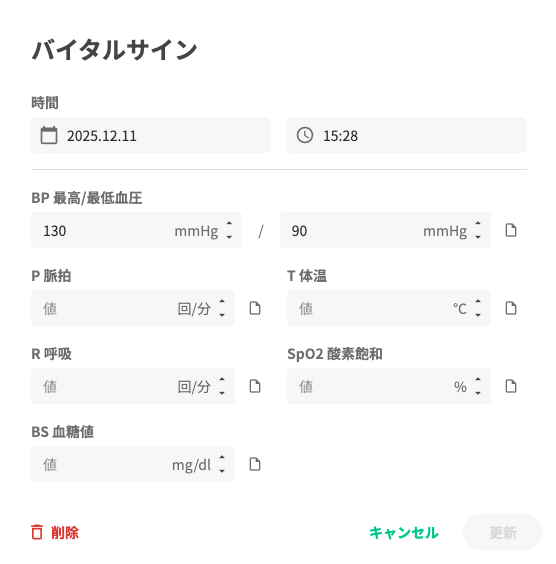Open the note icon for blood pressure row
The width and height of the screenshot is (556, 564).
pos(511,230)
